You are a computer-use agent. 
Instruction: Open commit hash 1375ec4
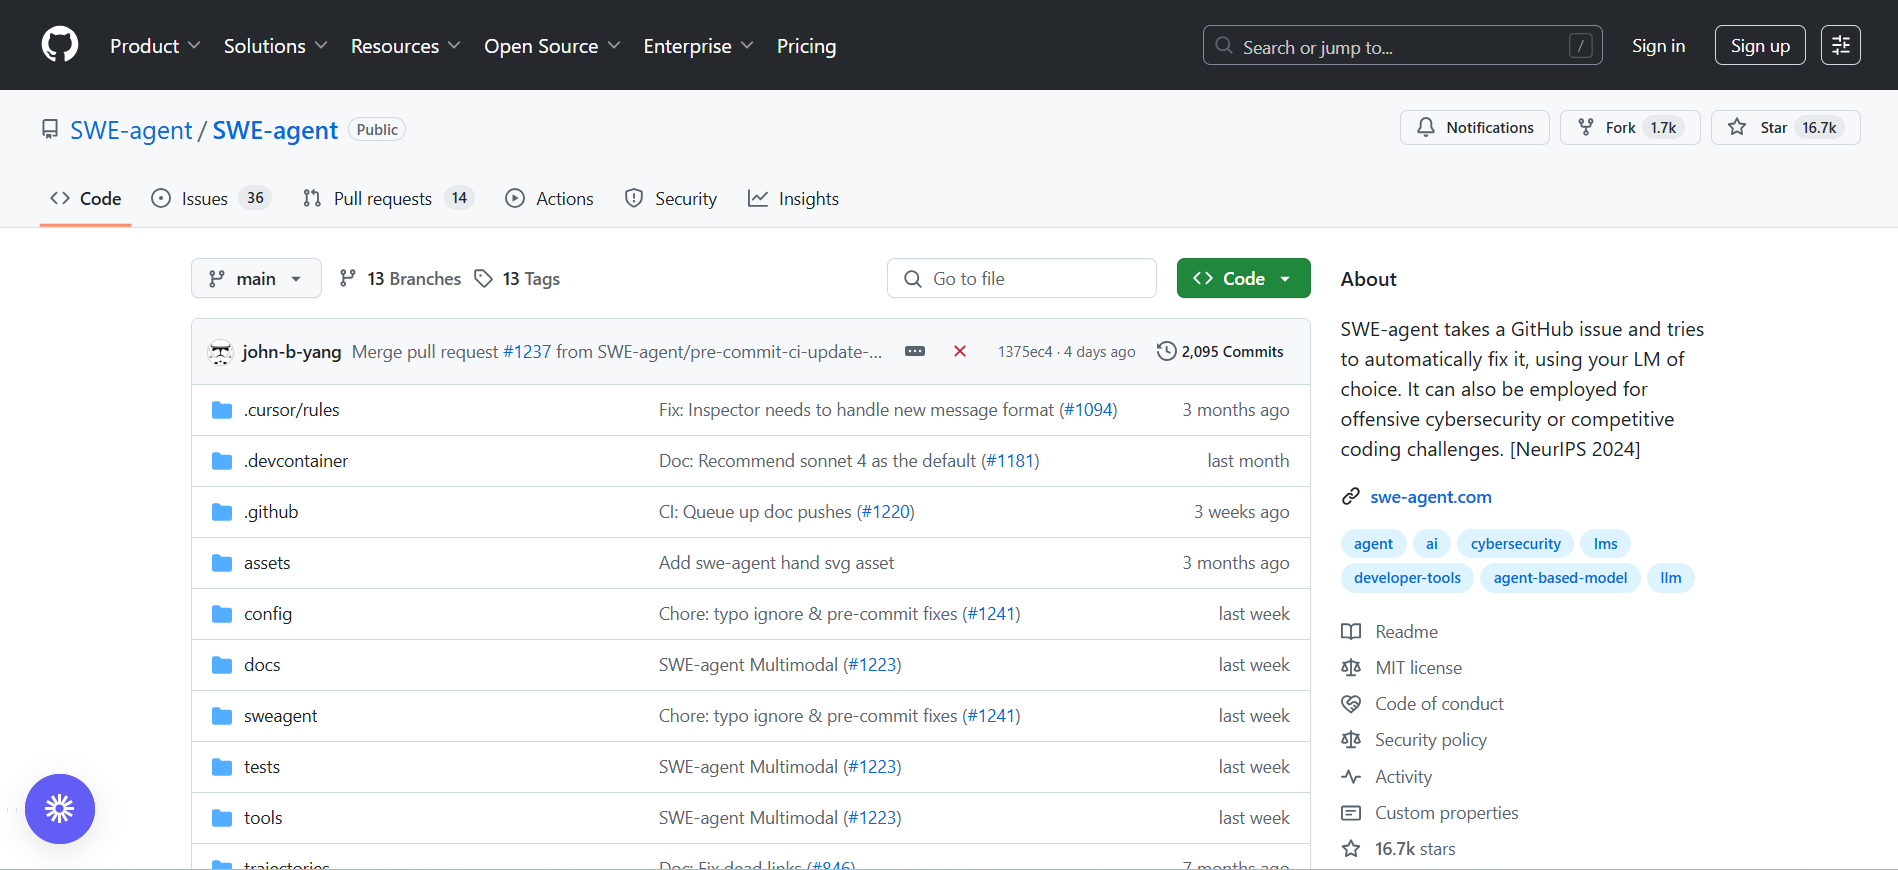[x=1025, y=352]
